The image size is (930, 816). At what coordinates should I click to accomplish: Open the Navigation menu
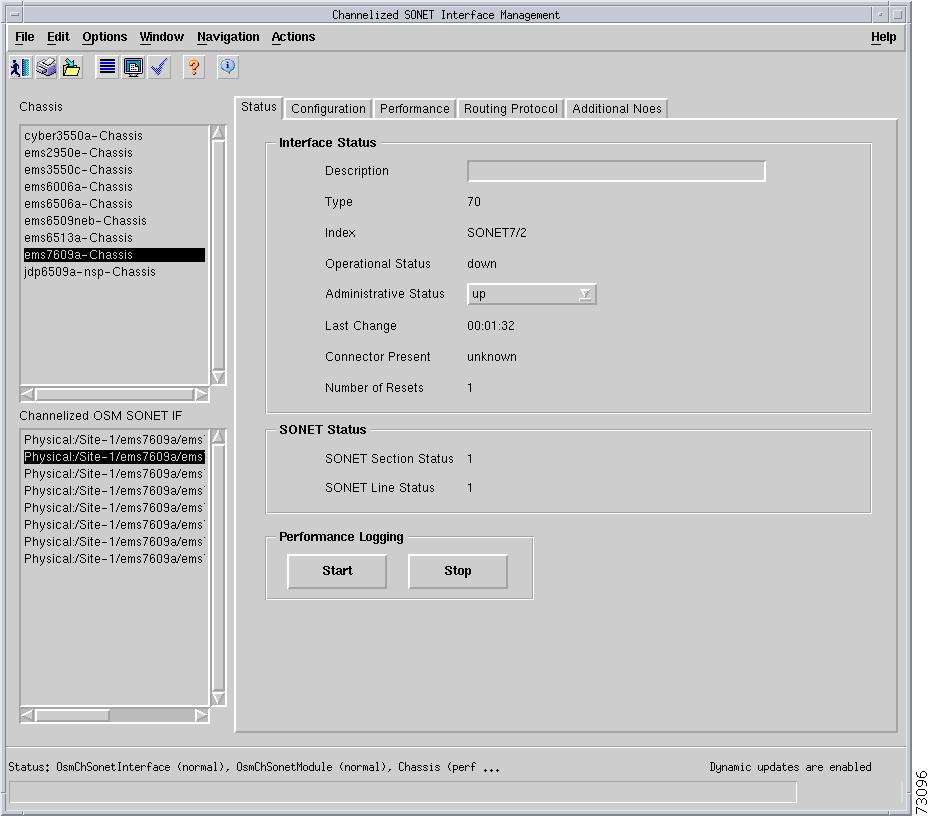point(228,37)
